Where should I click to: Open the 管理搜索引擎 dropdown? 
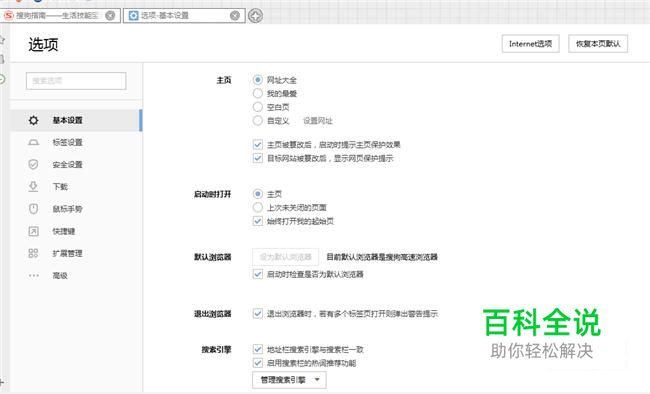click(289, 380)
